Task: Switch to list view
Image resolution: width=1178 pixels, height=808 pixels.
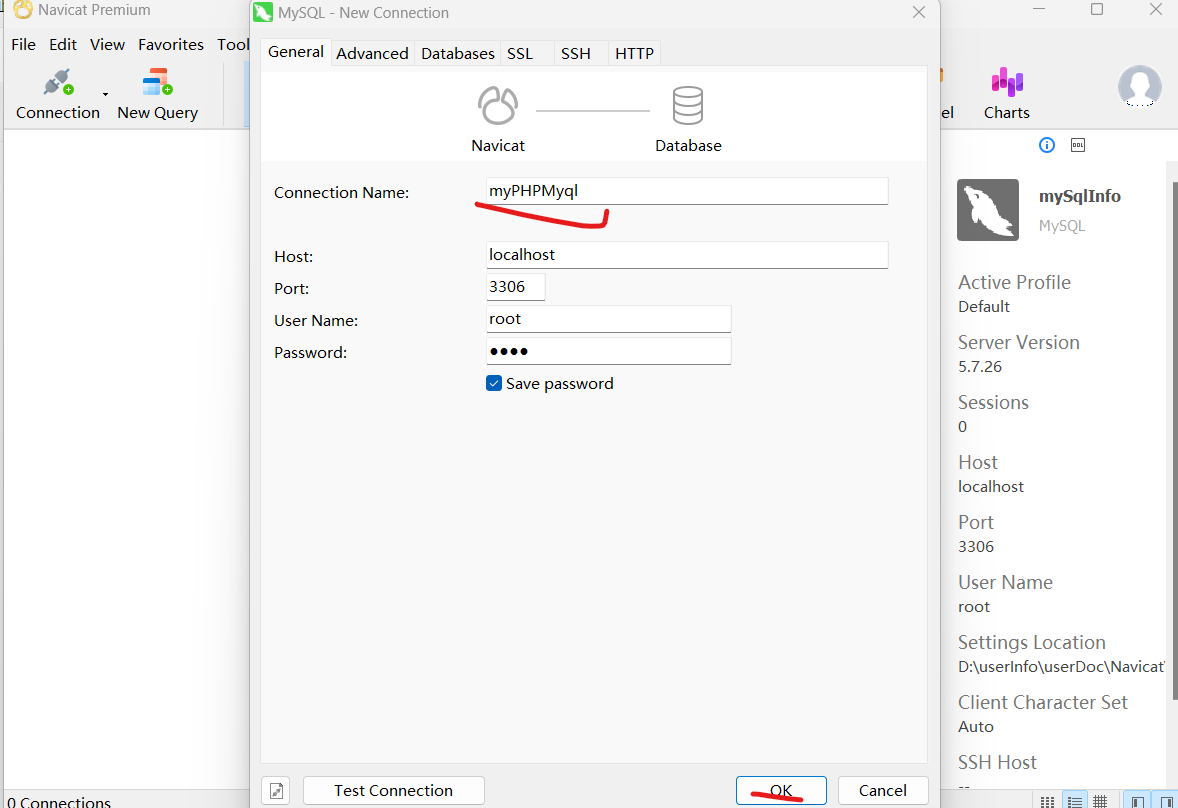Action: [1074, 801]
